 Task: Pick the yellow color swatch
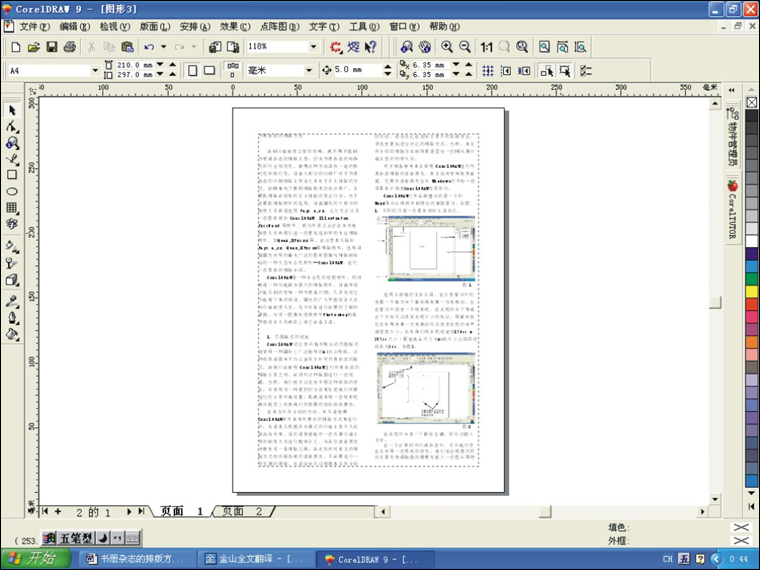point(751,292)
